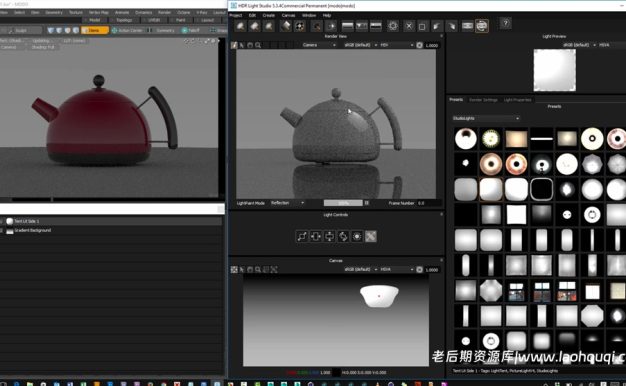Open the Window menu in HDR Light Studio
The image size is (626, 386).
309,15
